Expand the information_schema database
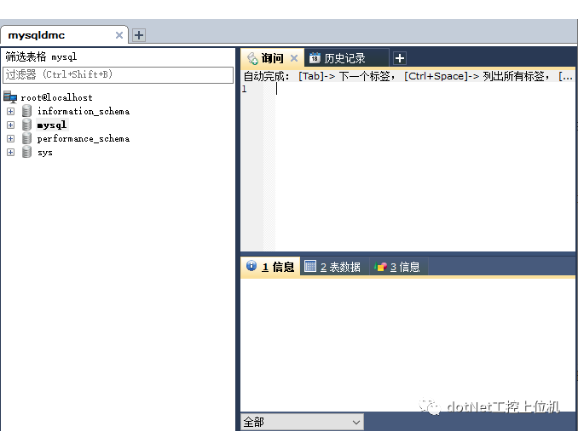The image size is (579, 431). (11, 111)
